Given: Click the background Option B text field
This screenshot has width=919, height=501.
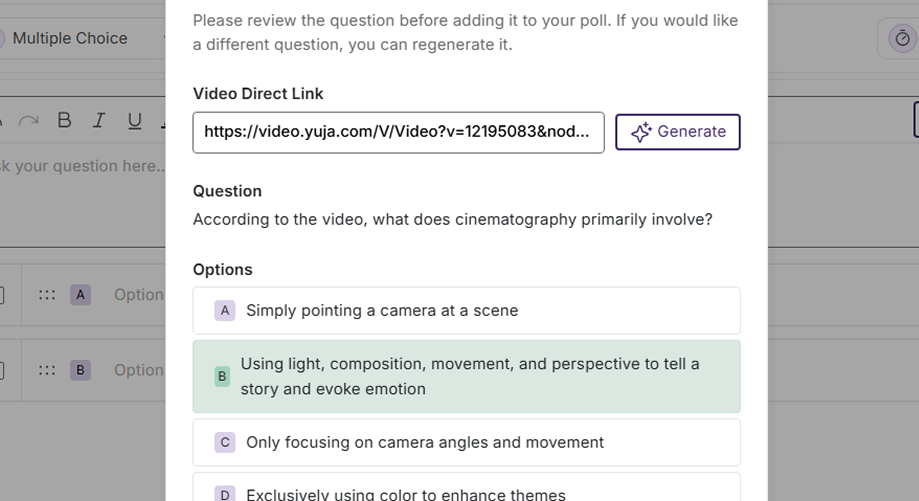Looking at the screenshot, I should (x=139, y=370).
